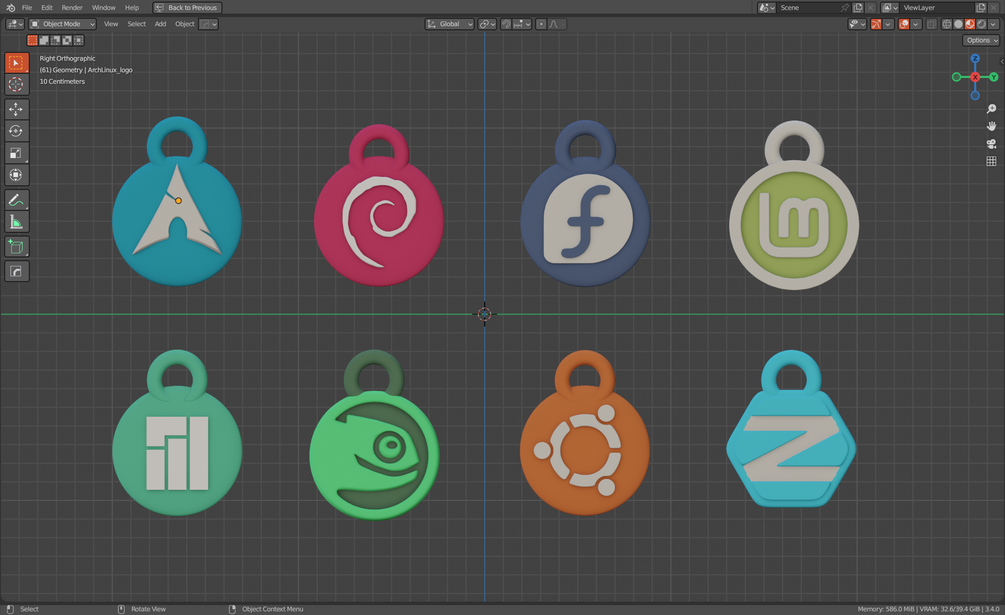Image resolution: width=1005 pixels, height=615 pixels.
Task: Click the zoom magnifier viewport icon
Action: click(x=992, y=109)
